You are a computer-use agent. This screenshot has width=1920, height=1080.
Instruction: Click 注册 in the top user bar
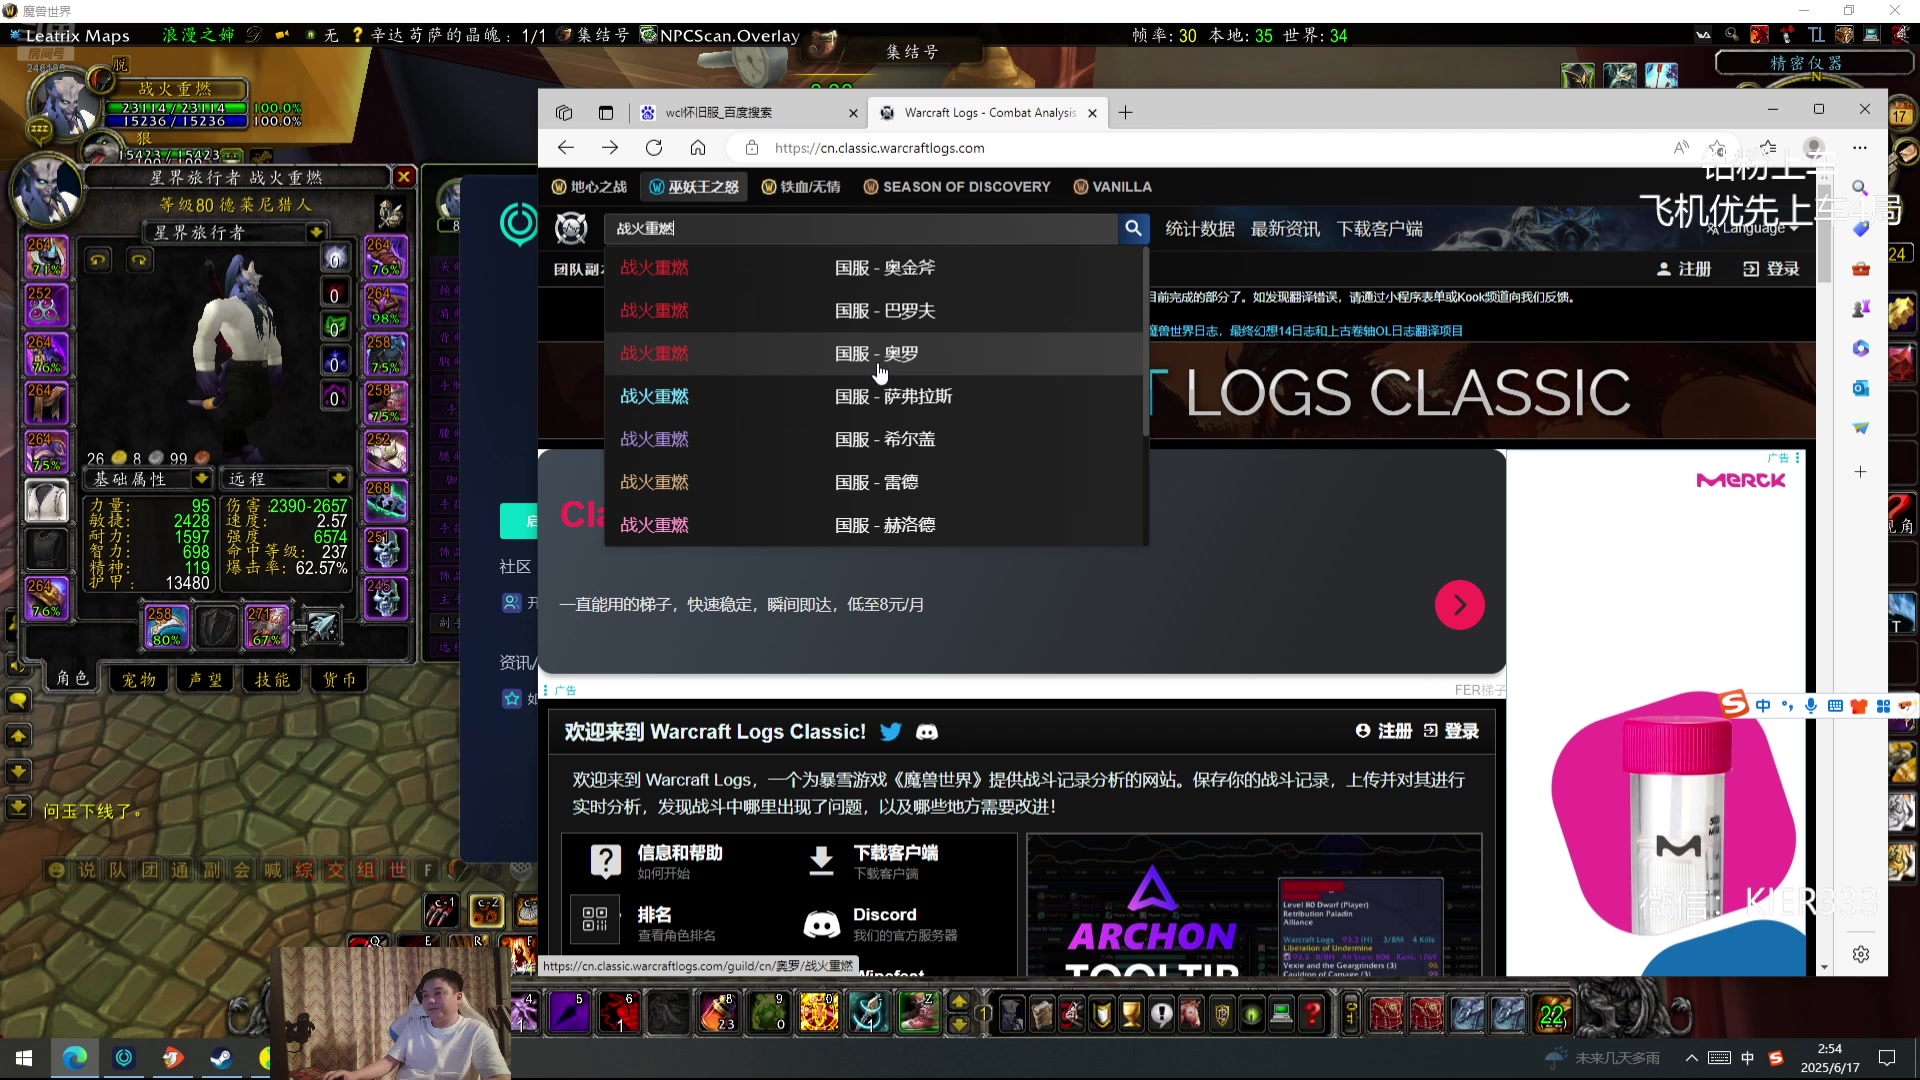(1684, 269)
